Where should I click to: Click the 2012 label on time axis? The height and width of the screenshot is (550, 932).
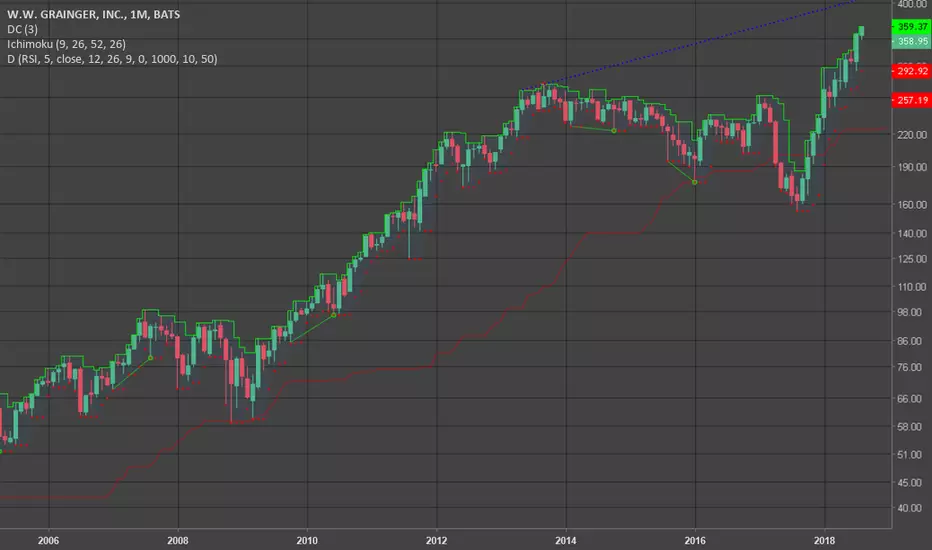pos(436,540)
